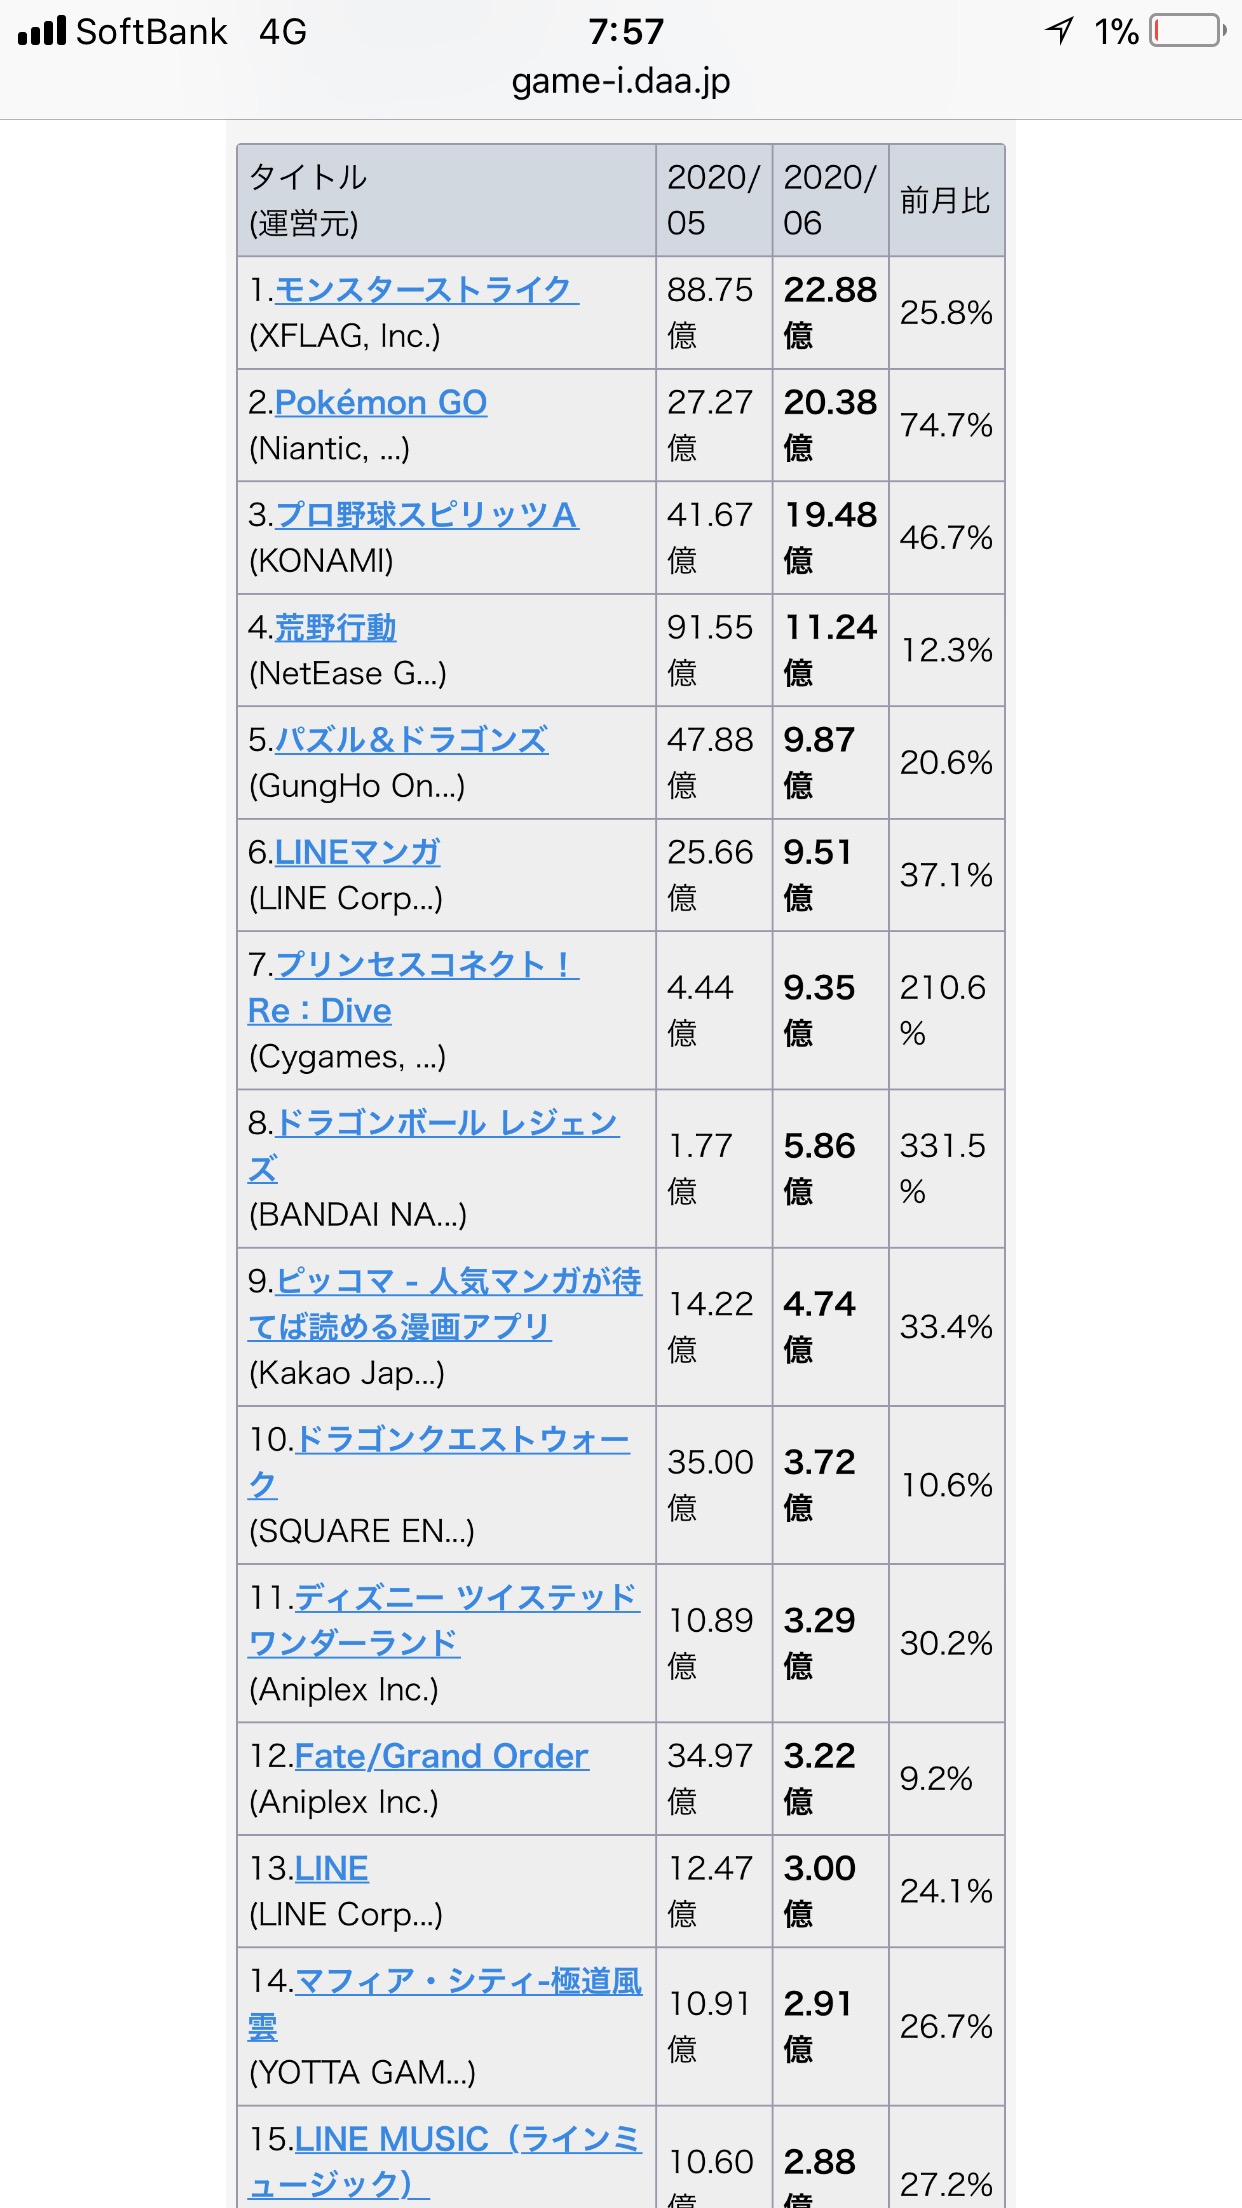The image size is (1242, 2208).
Task: Open the 荒野行動 link
Action: (336, 627)
